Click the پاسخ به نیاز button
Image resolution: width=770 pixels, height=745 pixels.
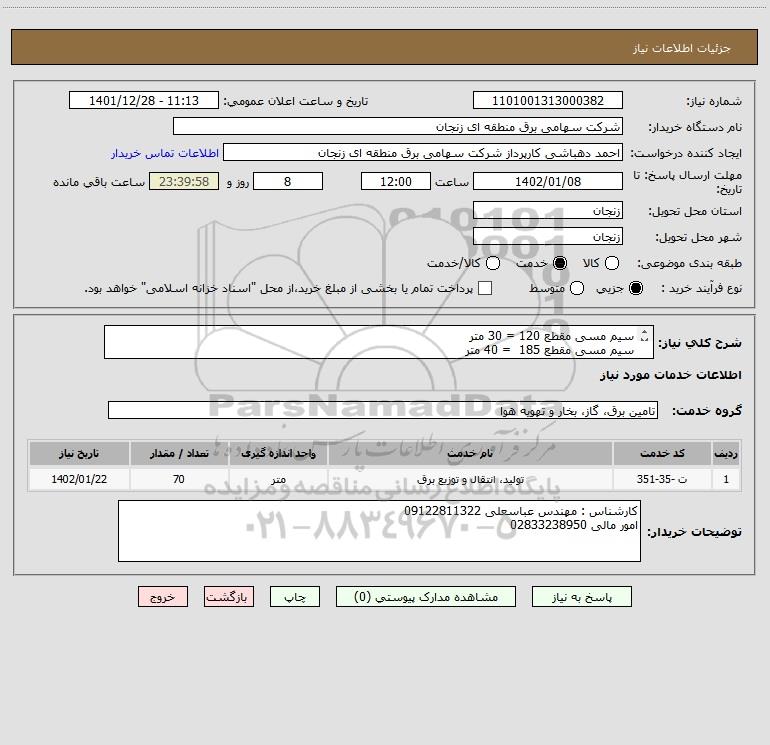coord(582,597)
